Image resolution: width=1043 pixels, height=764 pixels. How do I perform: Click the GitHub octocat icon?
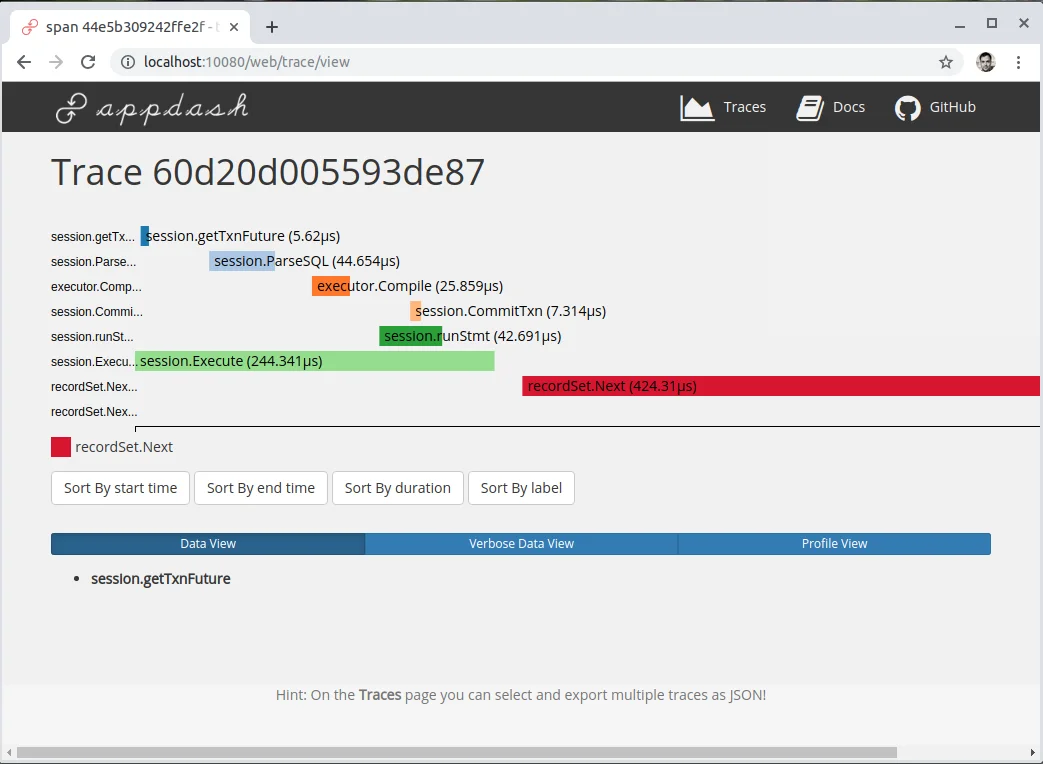pos(907,108)
